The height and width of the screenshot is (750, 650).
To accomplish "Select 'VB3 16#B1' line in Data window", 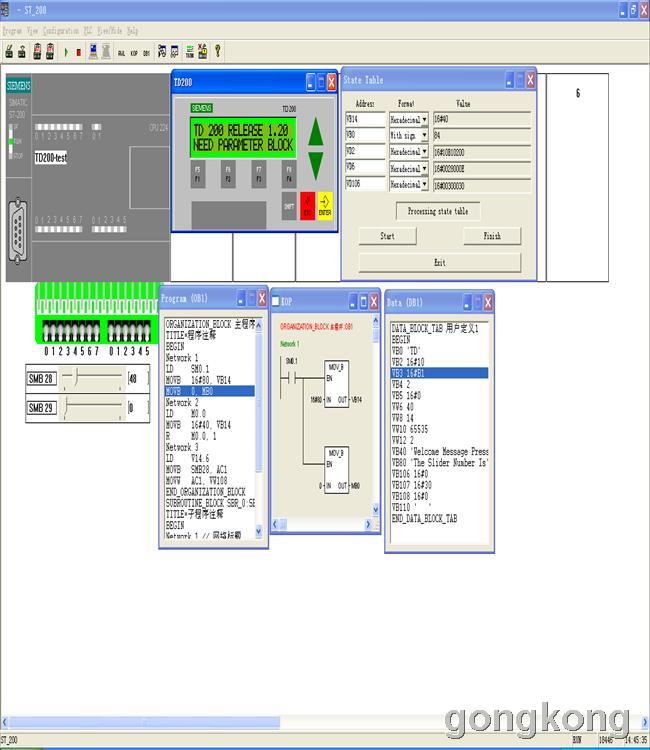I will (x=440, y=373).
